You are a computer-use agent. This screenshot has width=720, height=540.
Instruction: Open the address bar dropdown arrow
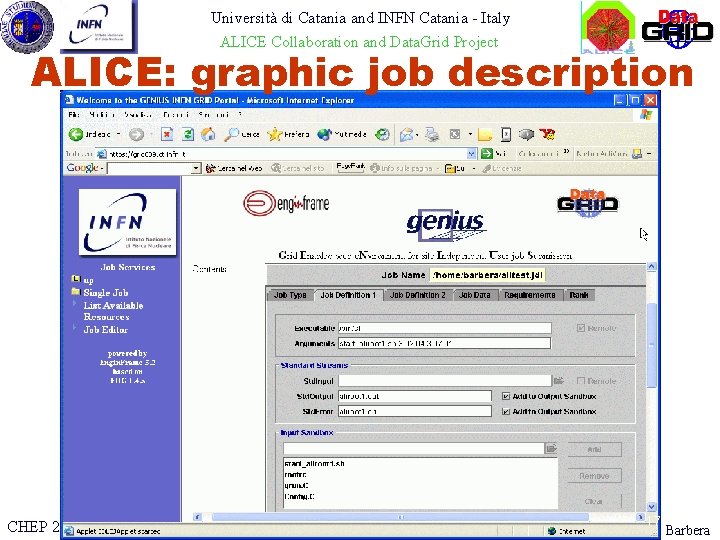click(472, 154)
